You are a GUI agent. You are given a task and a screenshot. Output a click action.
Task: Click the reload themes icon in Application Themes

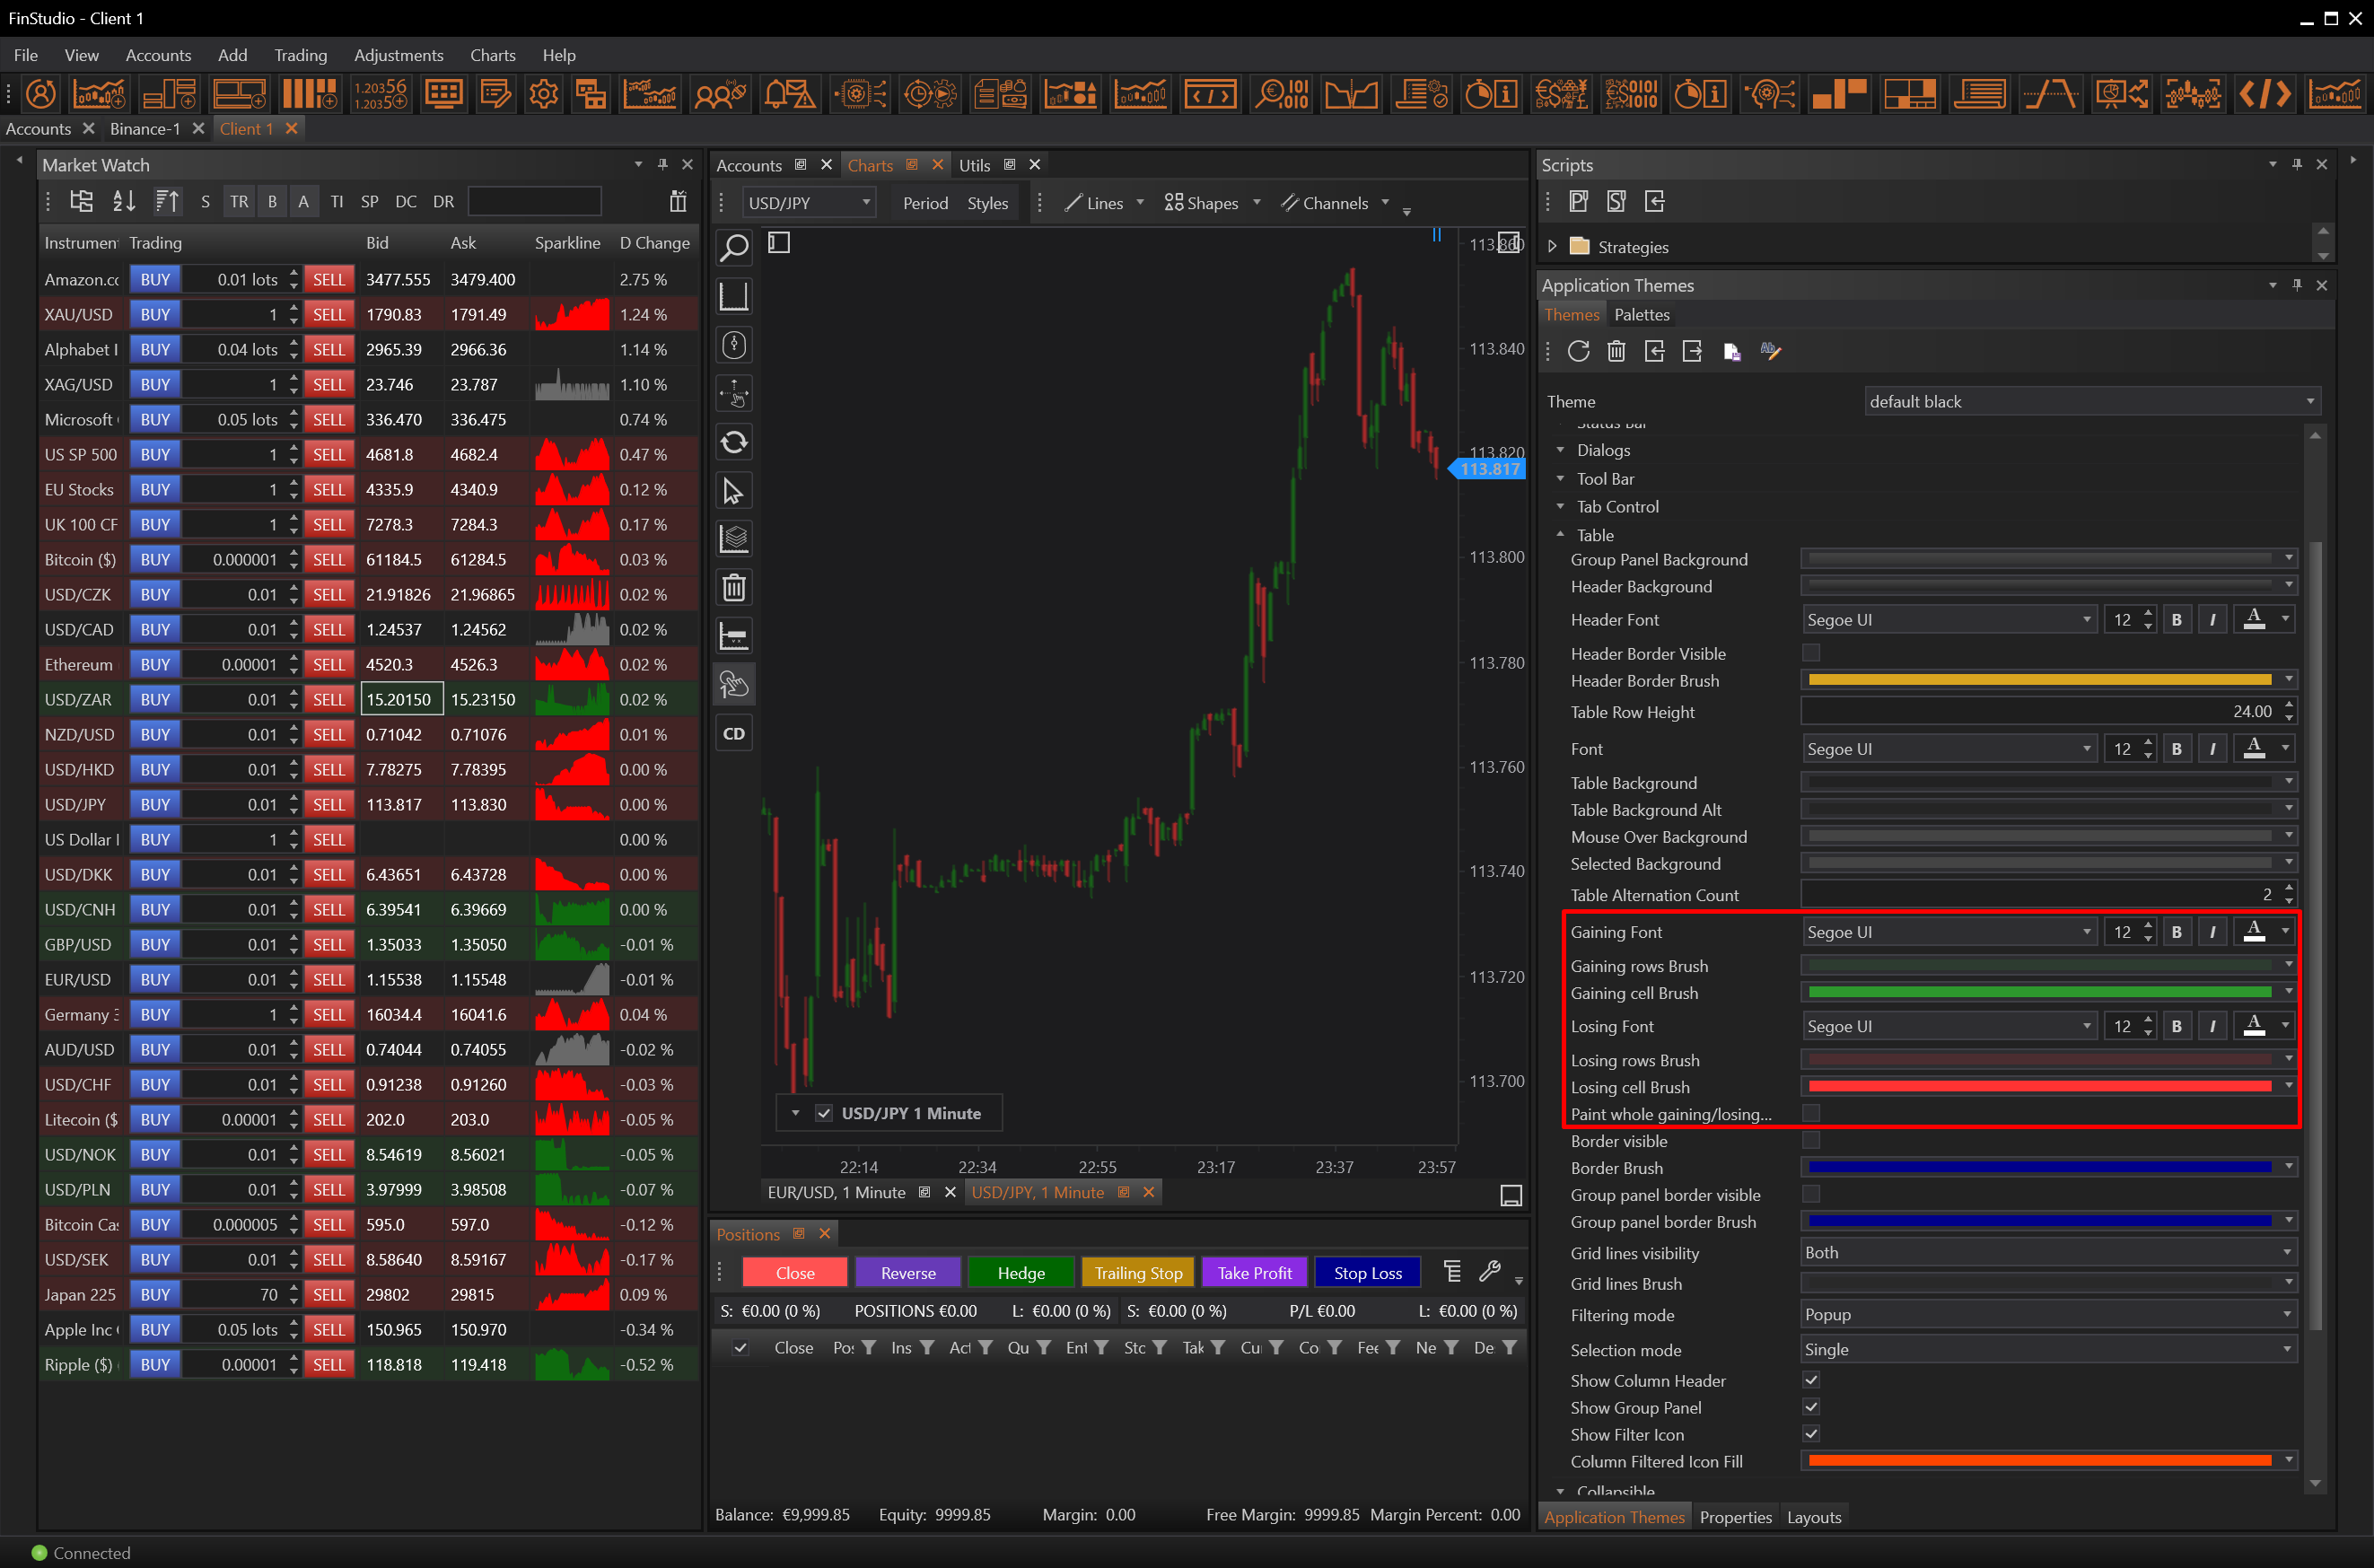tap(1578, 351)
